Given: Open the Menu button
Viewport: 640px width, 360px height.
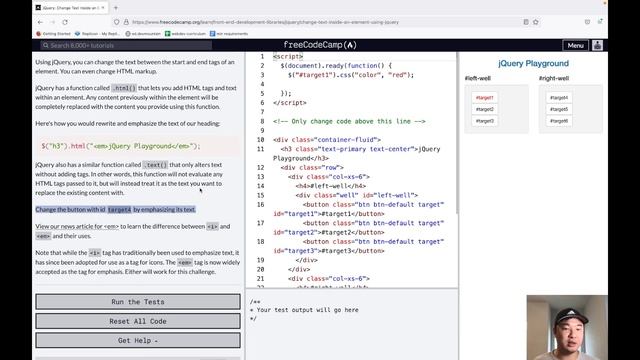Looking at the screenshot, I should [x=576, y=45].
